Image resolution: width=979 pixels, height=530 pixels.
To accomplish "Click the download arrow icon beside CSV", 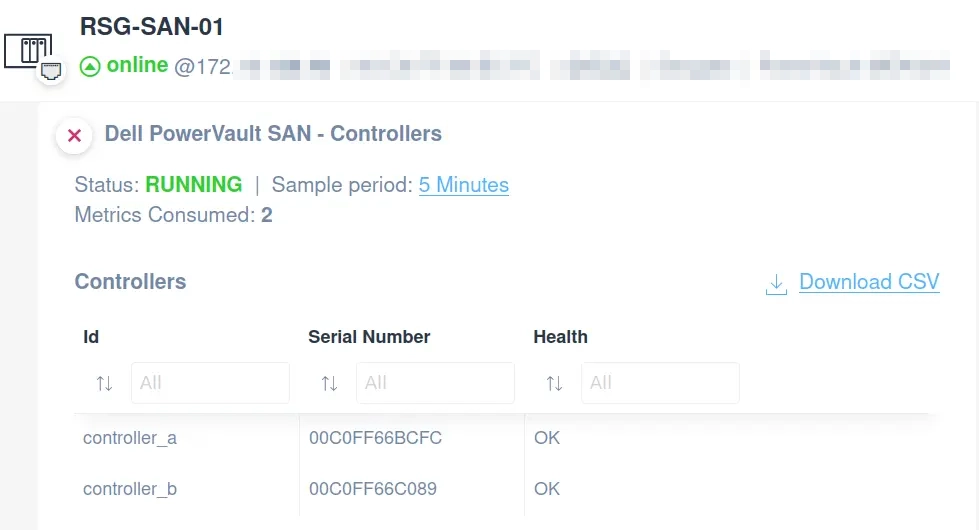I will pos(776,284).
